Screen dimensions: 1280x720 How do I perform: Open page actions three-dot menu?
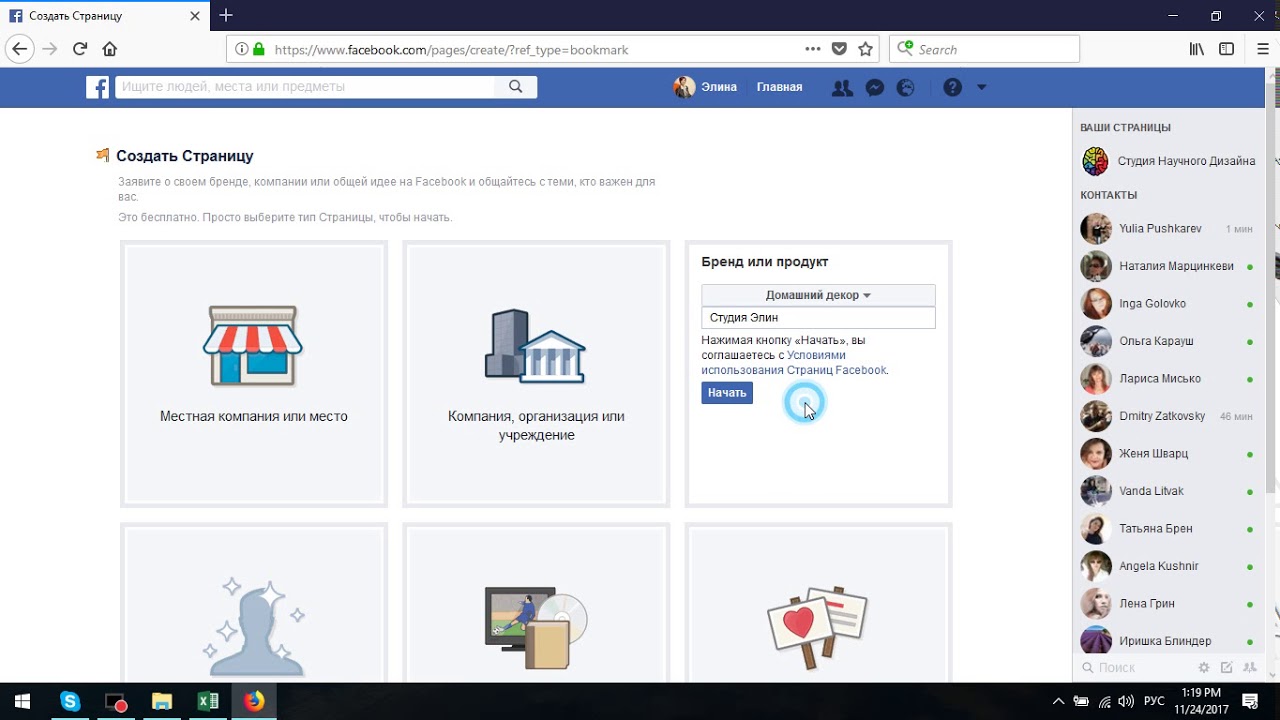[815, 49]
